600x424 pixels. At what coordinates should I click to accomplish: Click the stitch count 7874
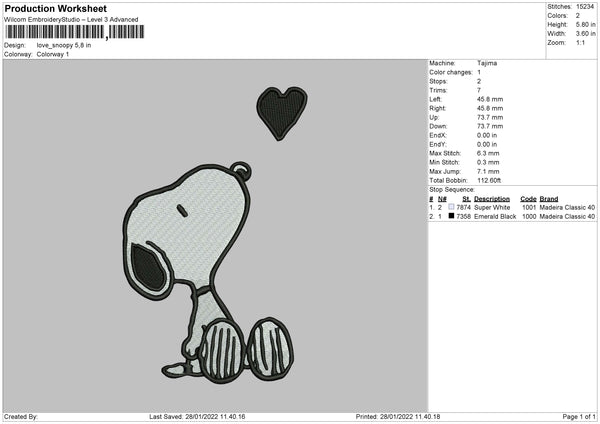463,207
